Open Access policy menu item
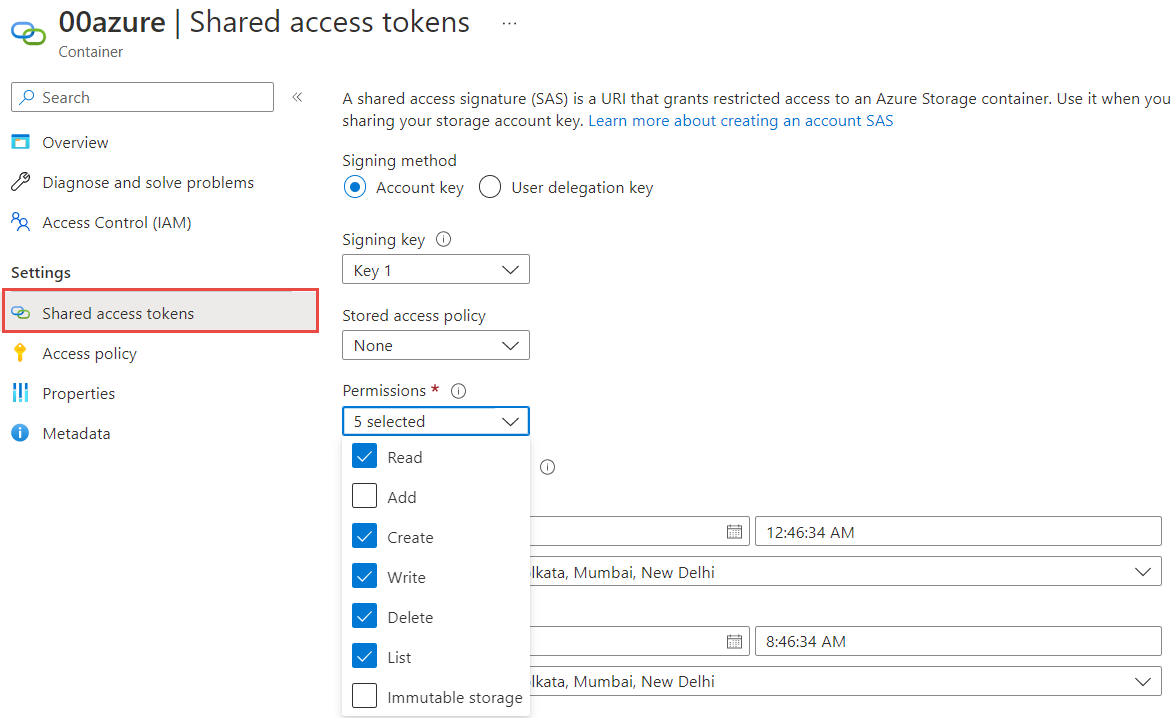 90,353
